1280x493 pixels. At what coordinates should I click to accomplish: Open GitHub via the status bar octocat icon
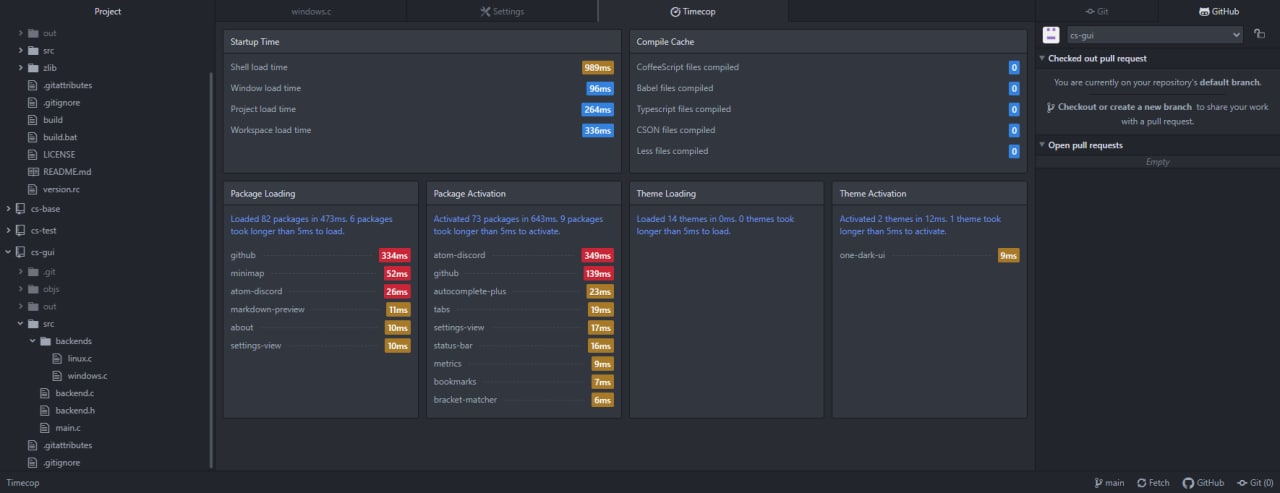tap(1188, 483)
